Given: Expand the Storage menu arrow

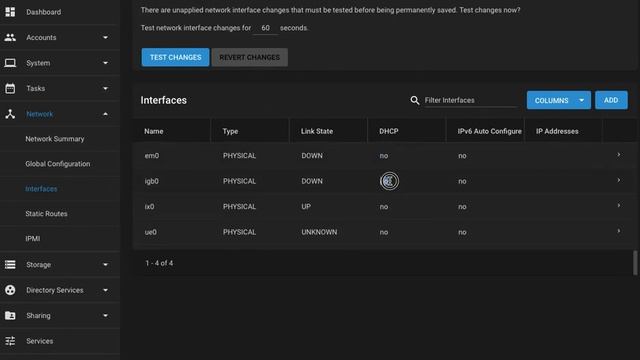Looking at the screenshot, I should 105,264.
